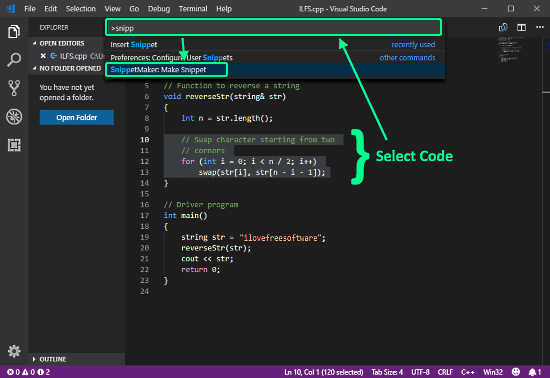Split the editor with split icon
Screen dimensions: 550x378
521,27
